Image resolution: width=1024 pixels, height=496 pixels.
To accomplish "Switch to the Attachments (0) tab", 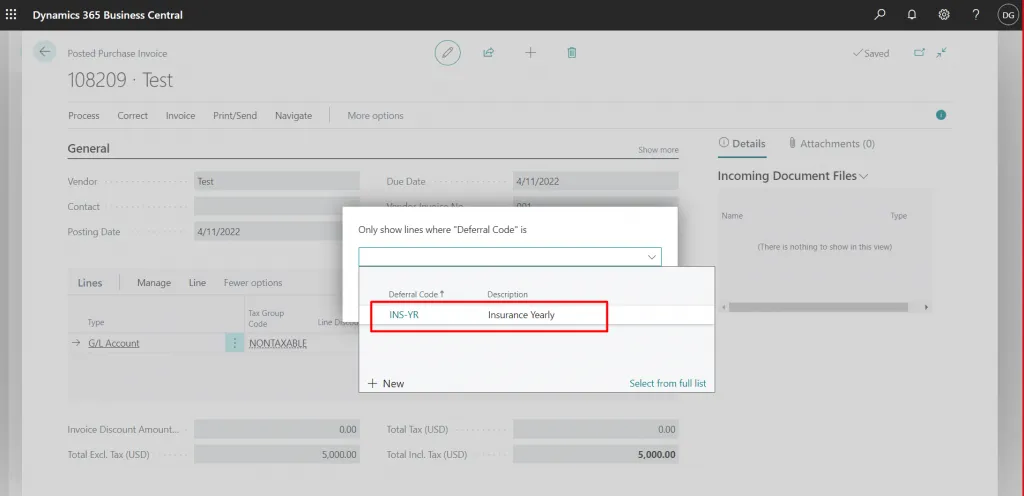I will click(x=831, y=144).
